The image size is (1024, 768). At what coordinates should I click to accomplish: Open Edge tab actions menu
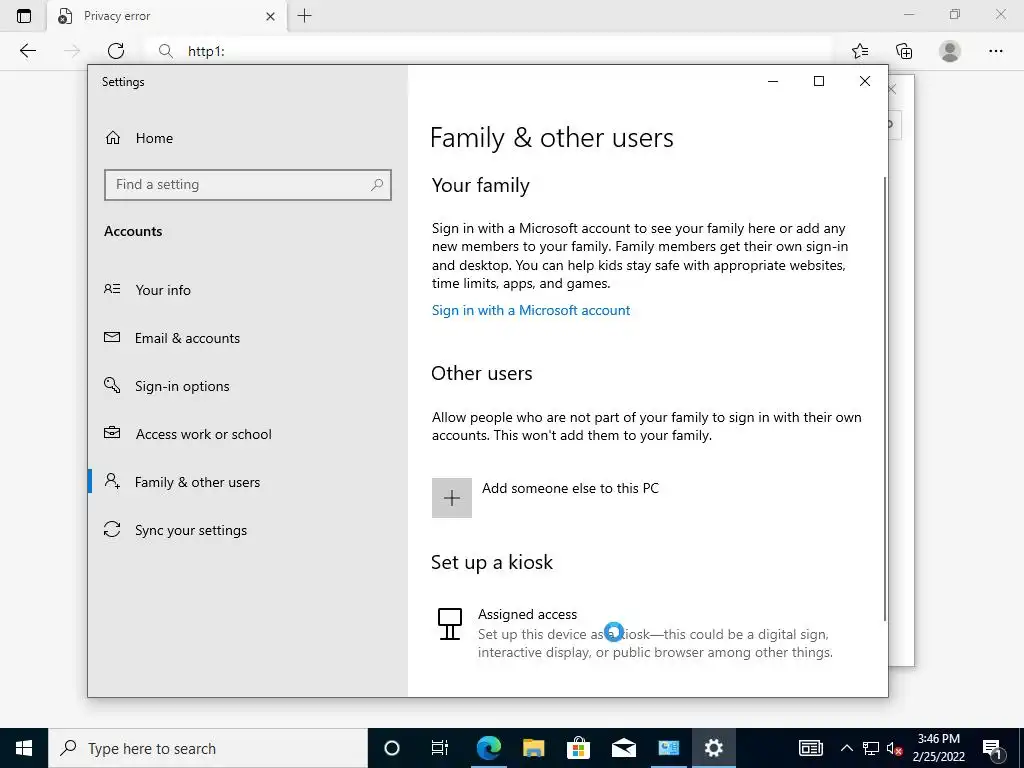click(24, 16)
